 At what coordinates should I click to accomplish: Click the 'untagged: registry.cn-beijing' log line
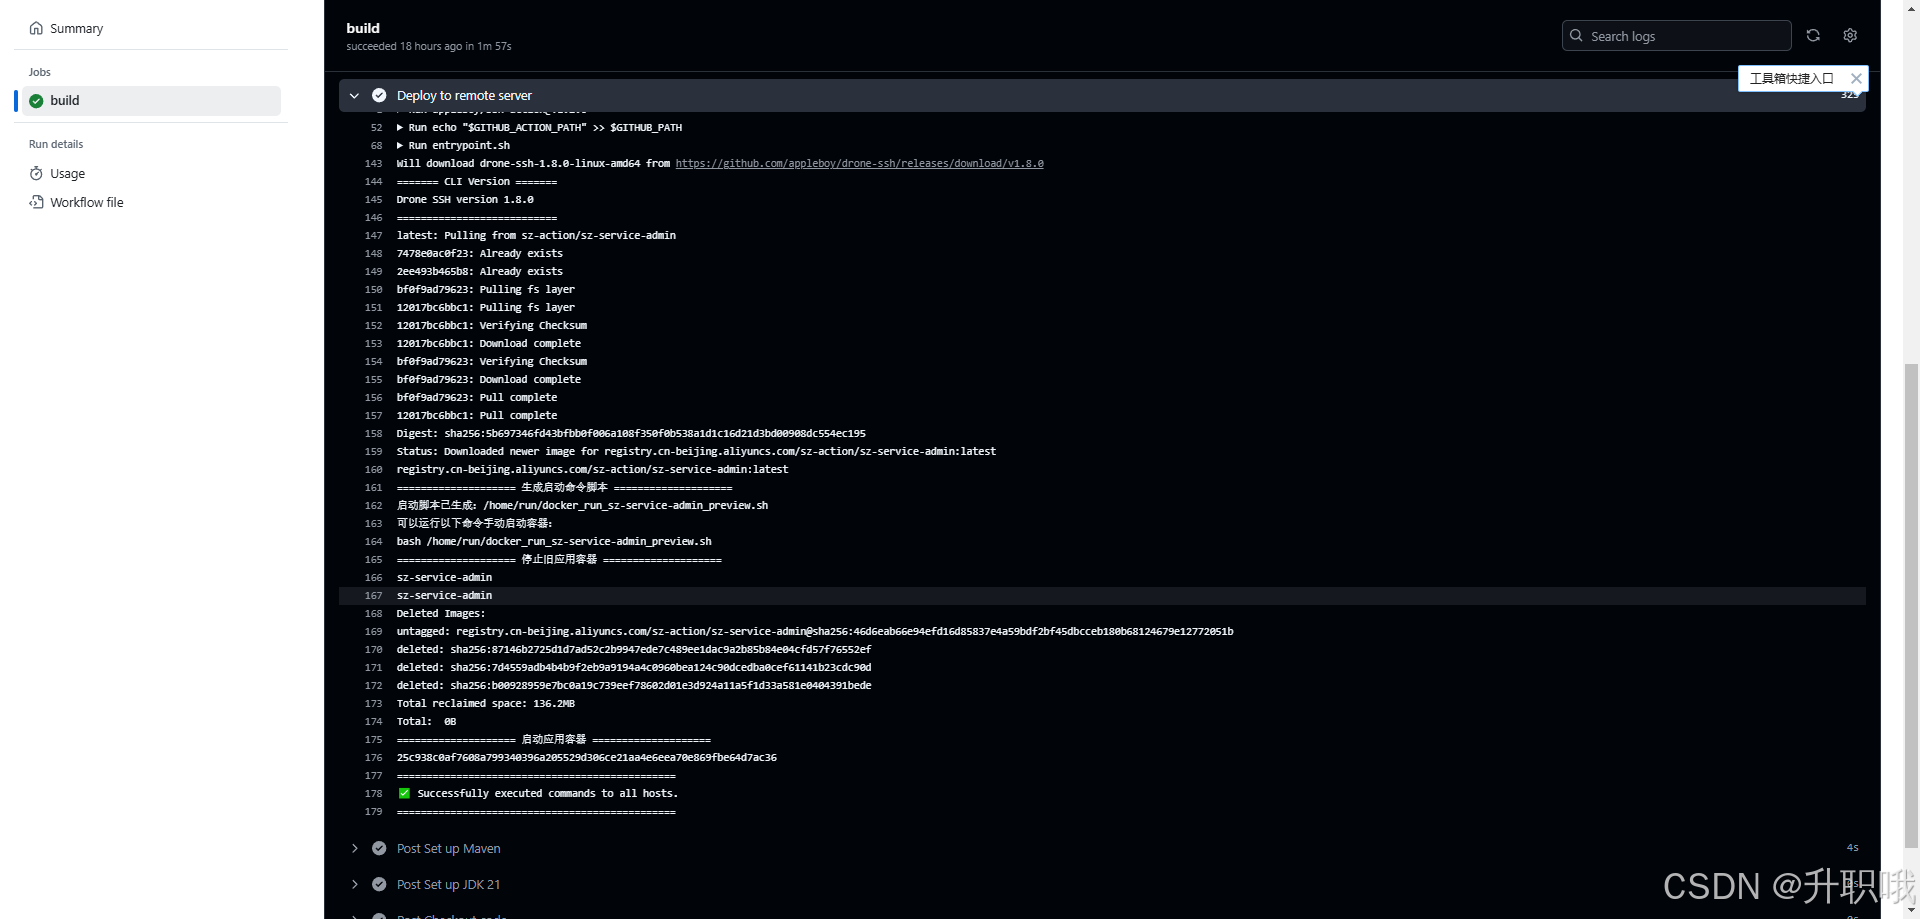tap(814, 632)
